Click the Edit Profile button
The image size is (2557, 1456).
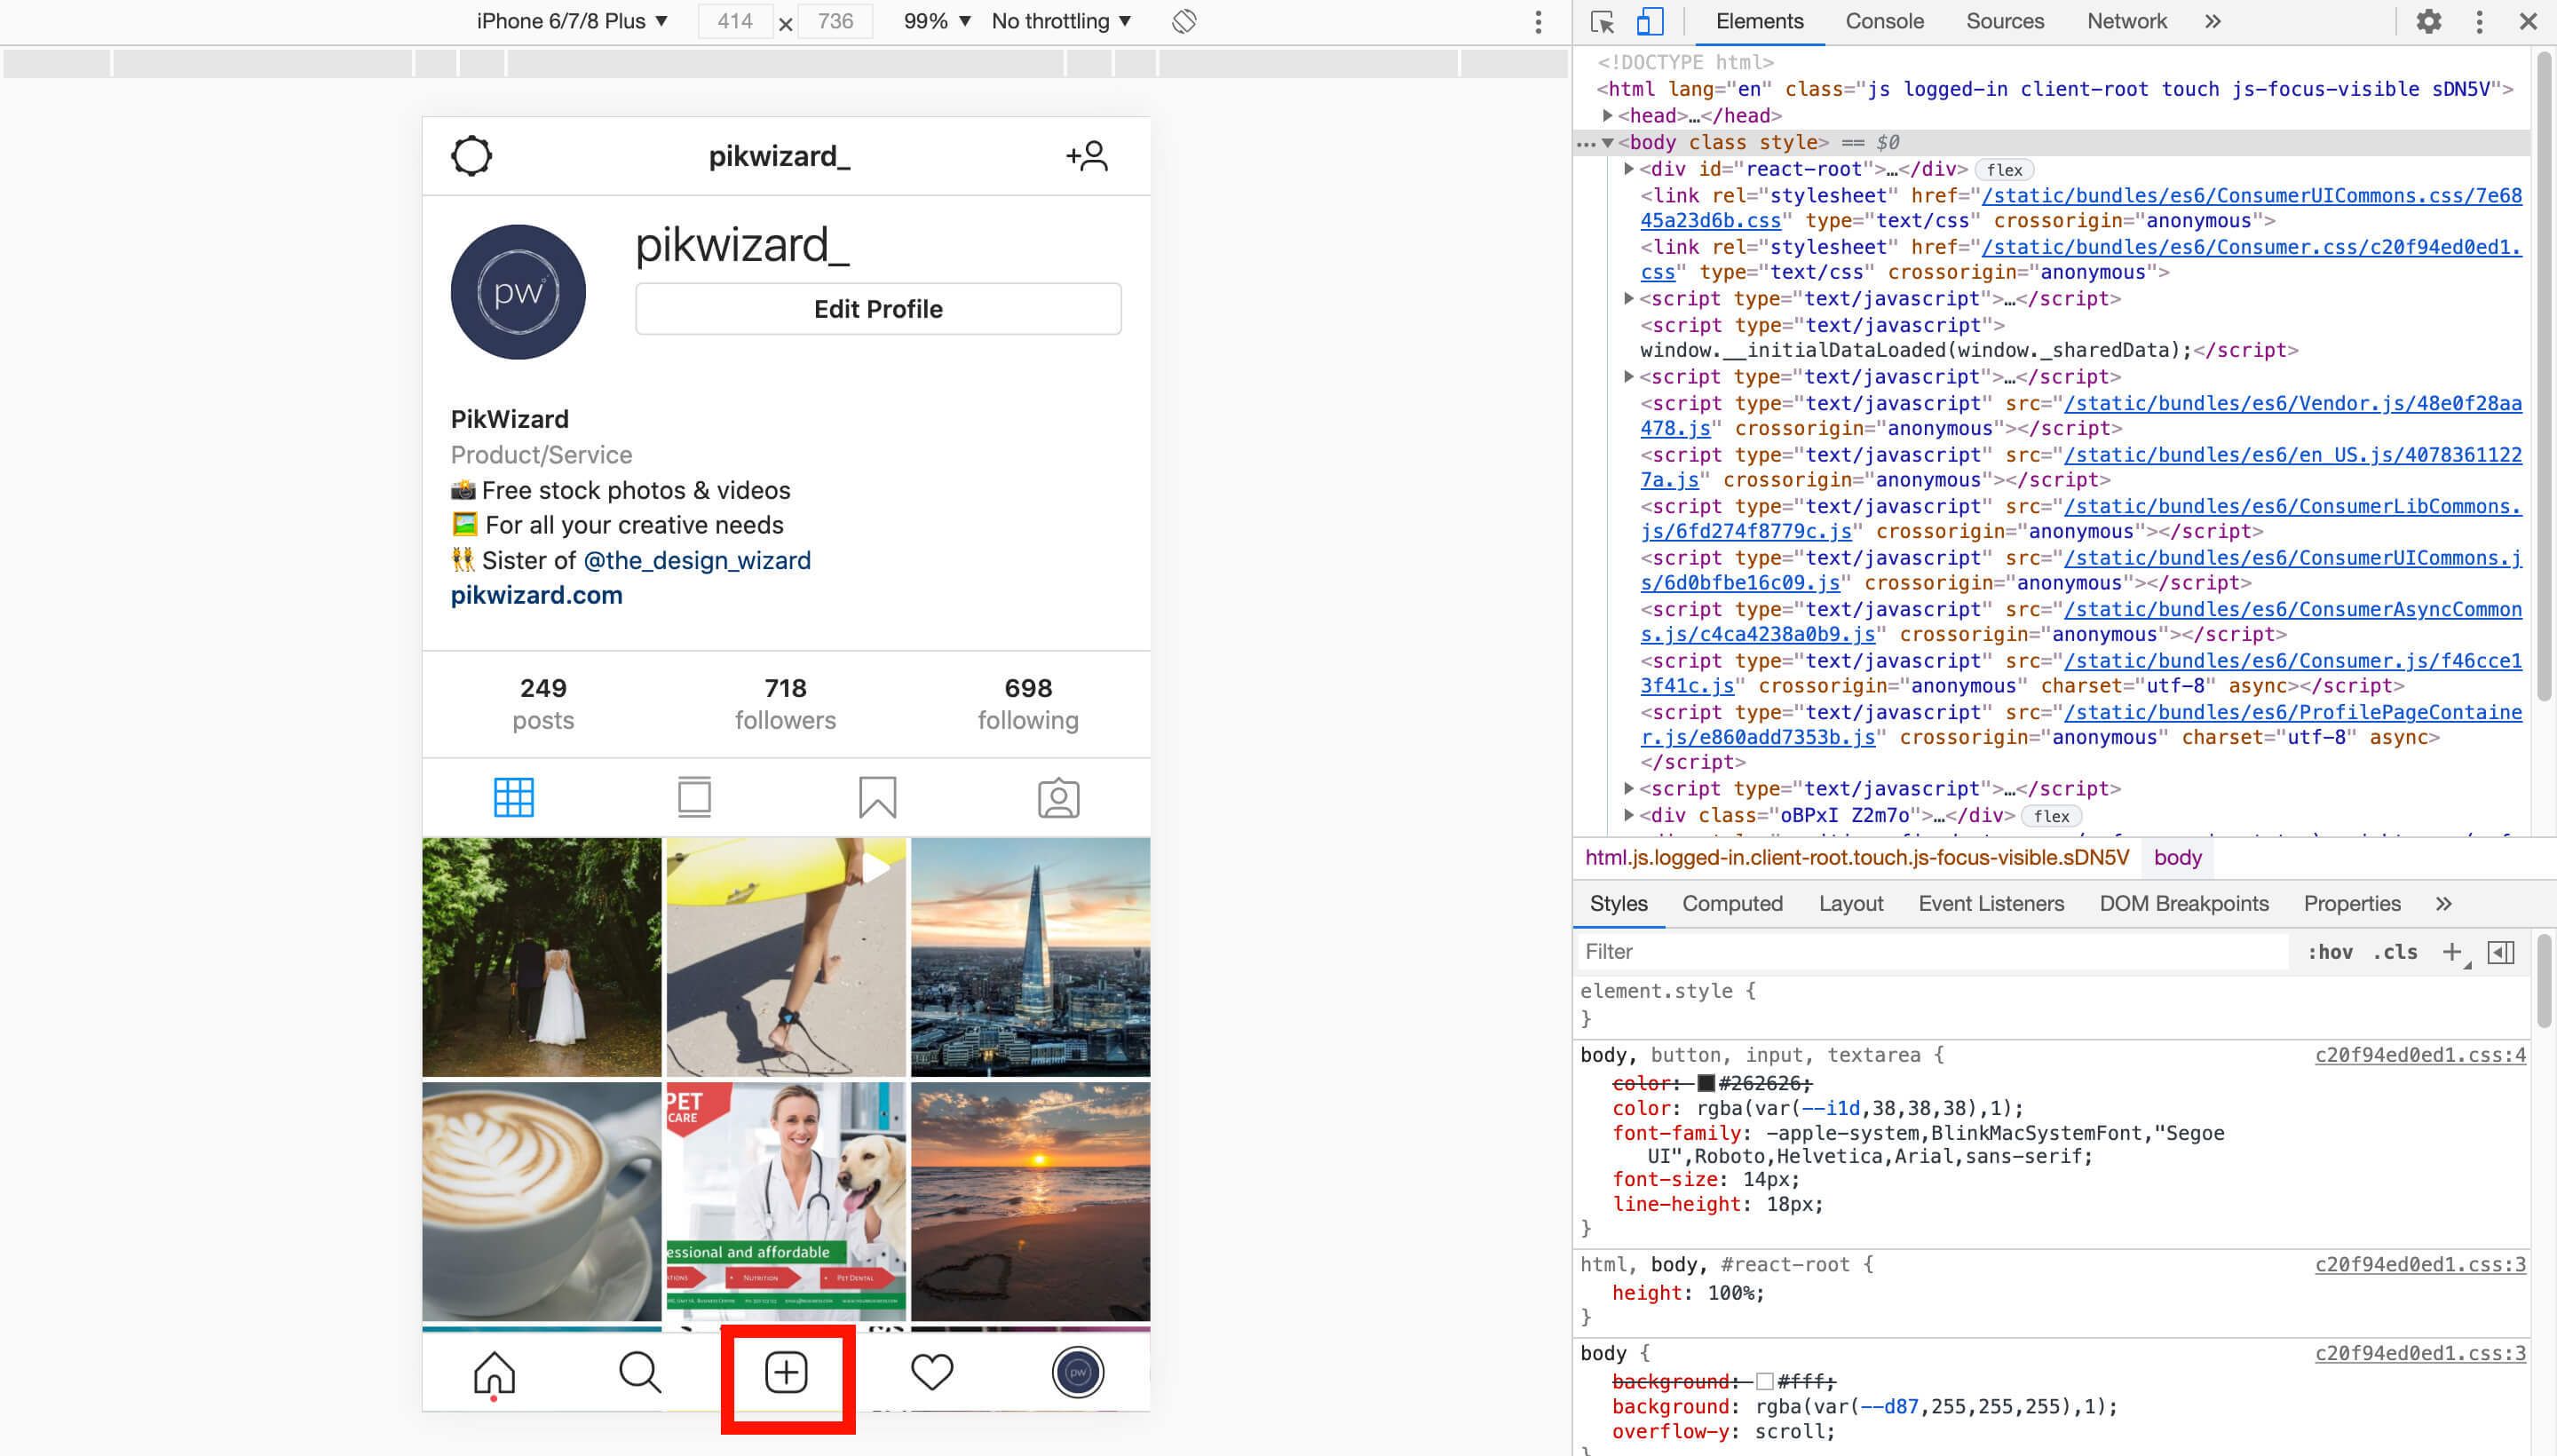point(878,309)
